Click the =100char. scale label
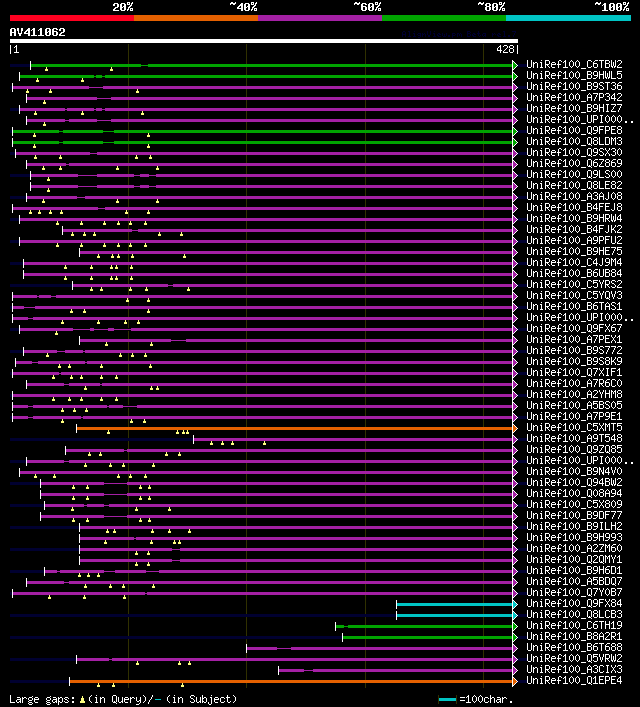 [x=486, y=699]
